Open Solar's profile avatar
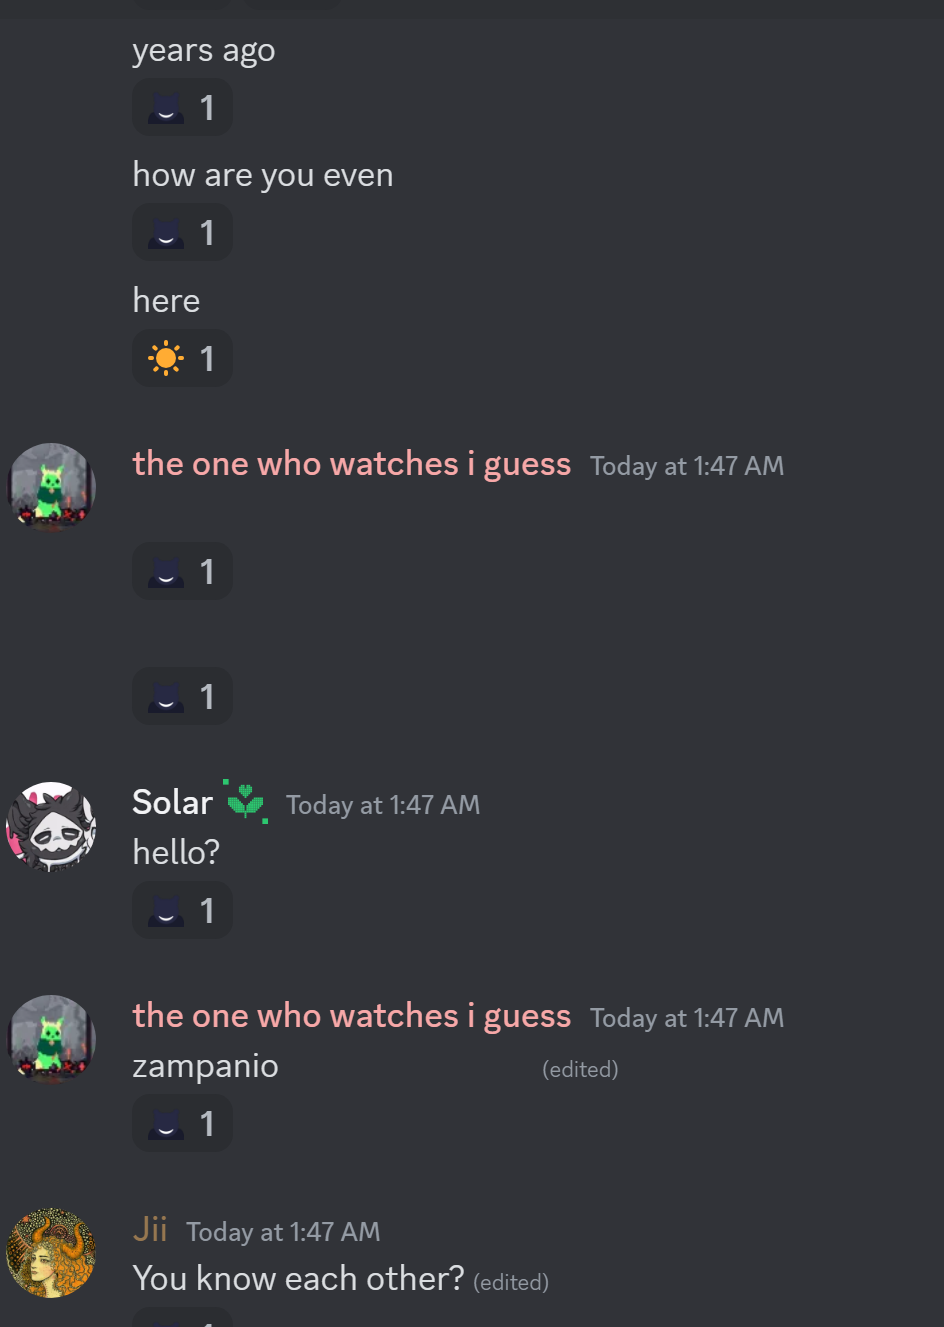944x1327 pixels. coord(51,826)
